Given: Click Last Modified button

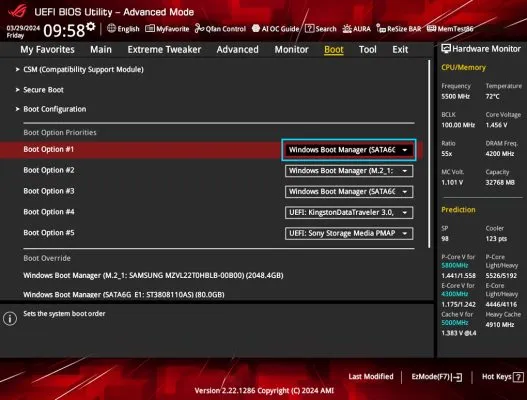Looking at the screenshot, I should pyautogui.click(x=371, y=377).
